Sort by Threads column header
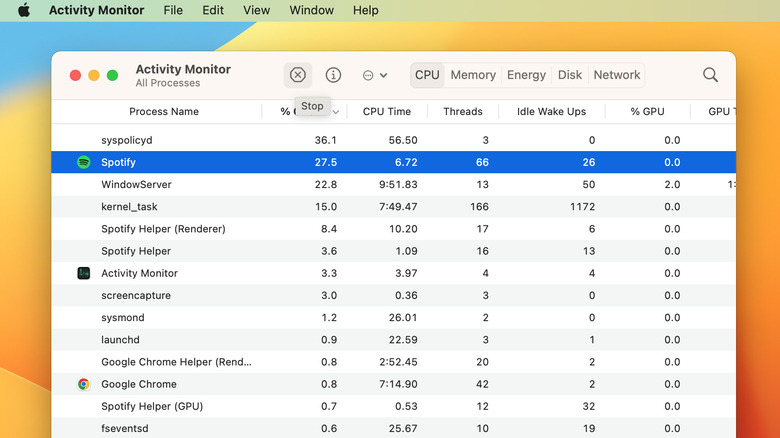 click(x=463, y=112)
